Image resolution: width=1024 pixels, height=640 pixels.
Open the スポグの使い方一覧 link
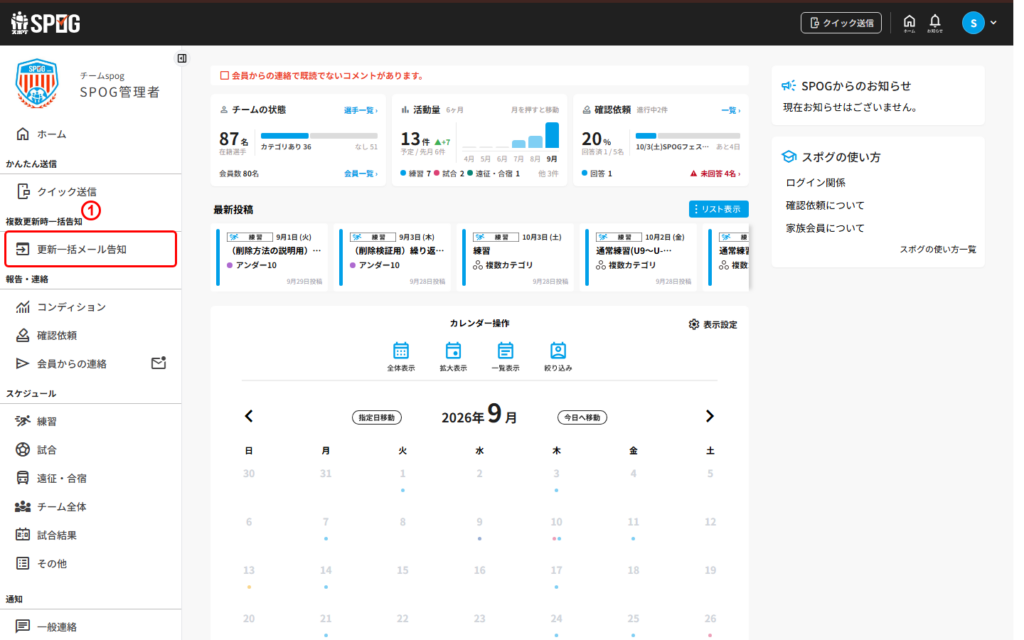point(938,249)
